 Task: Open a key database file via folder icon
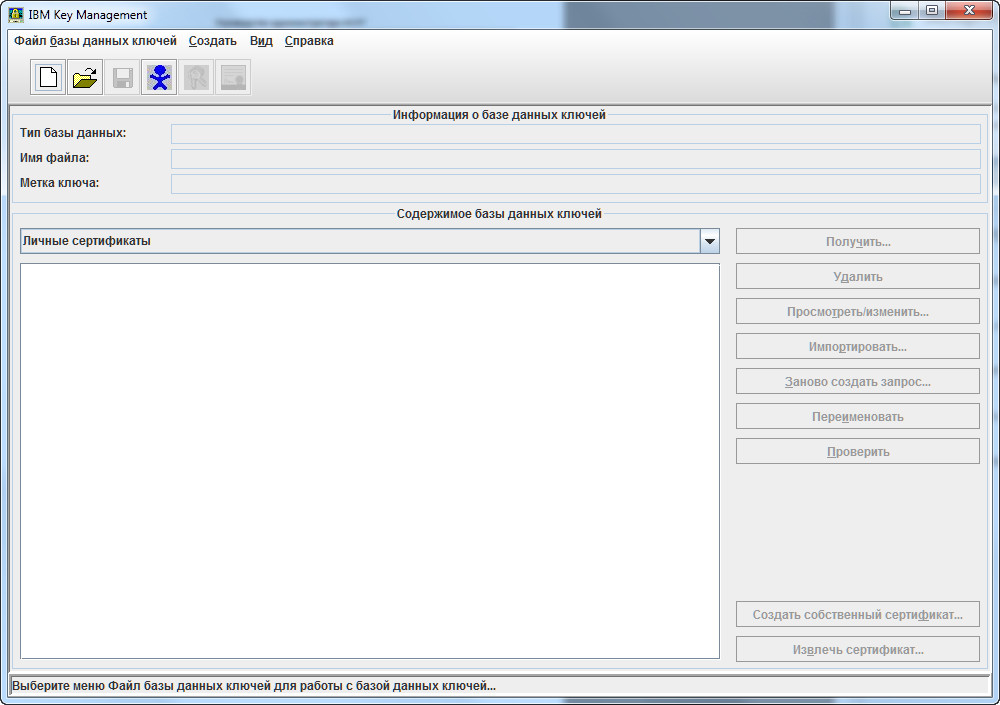point(85,77)
